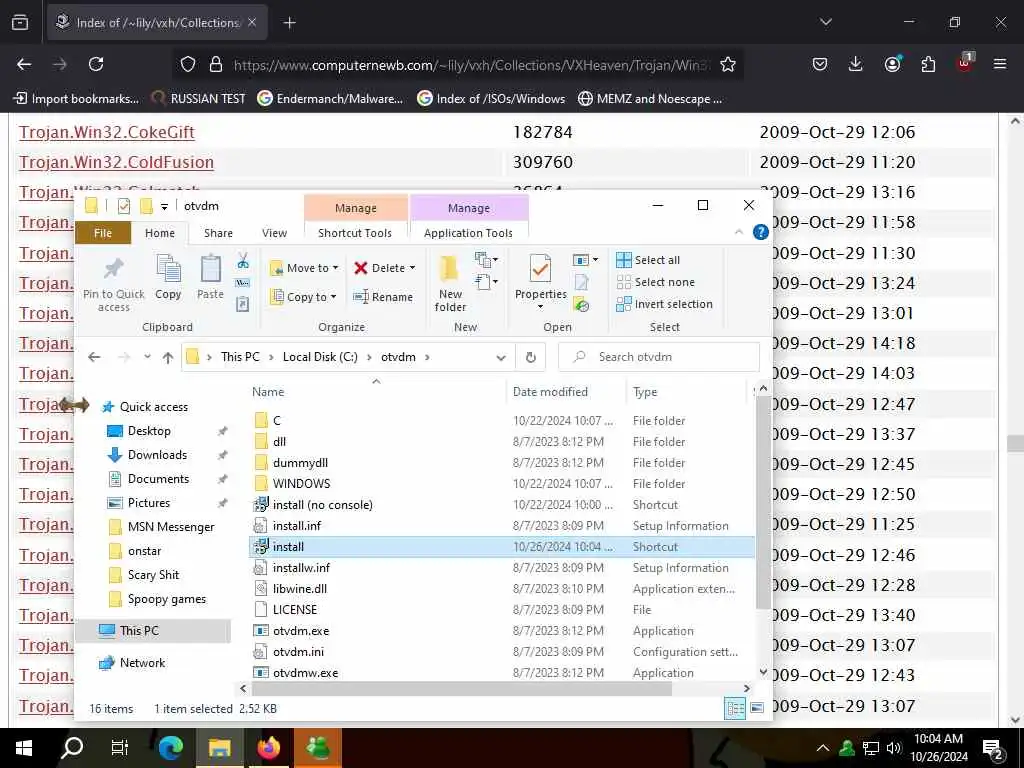Open Task View on the taskbar

(120, 748)
